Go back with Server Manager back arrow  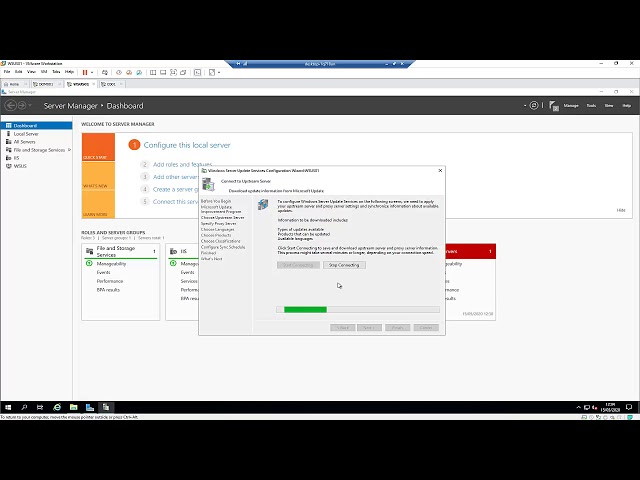click(11, 106)
